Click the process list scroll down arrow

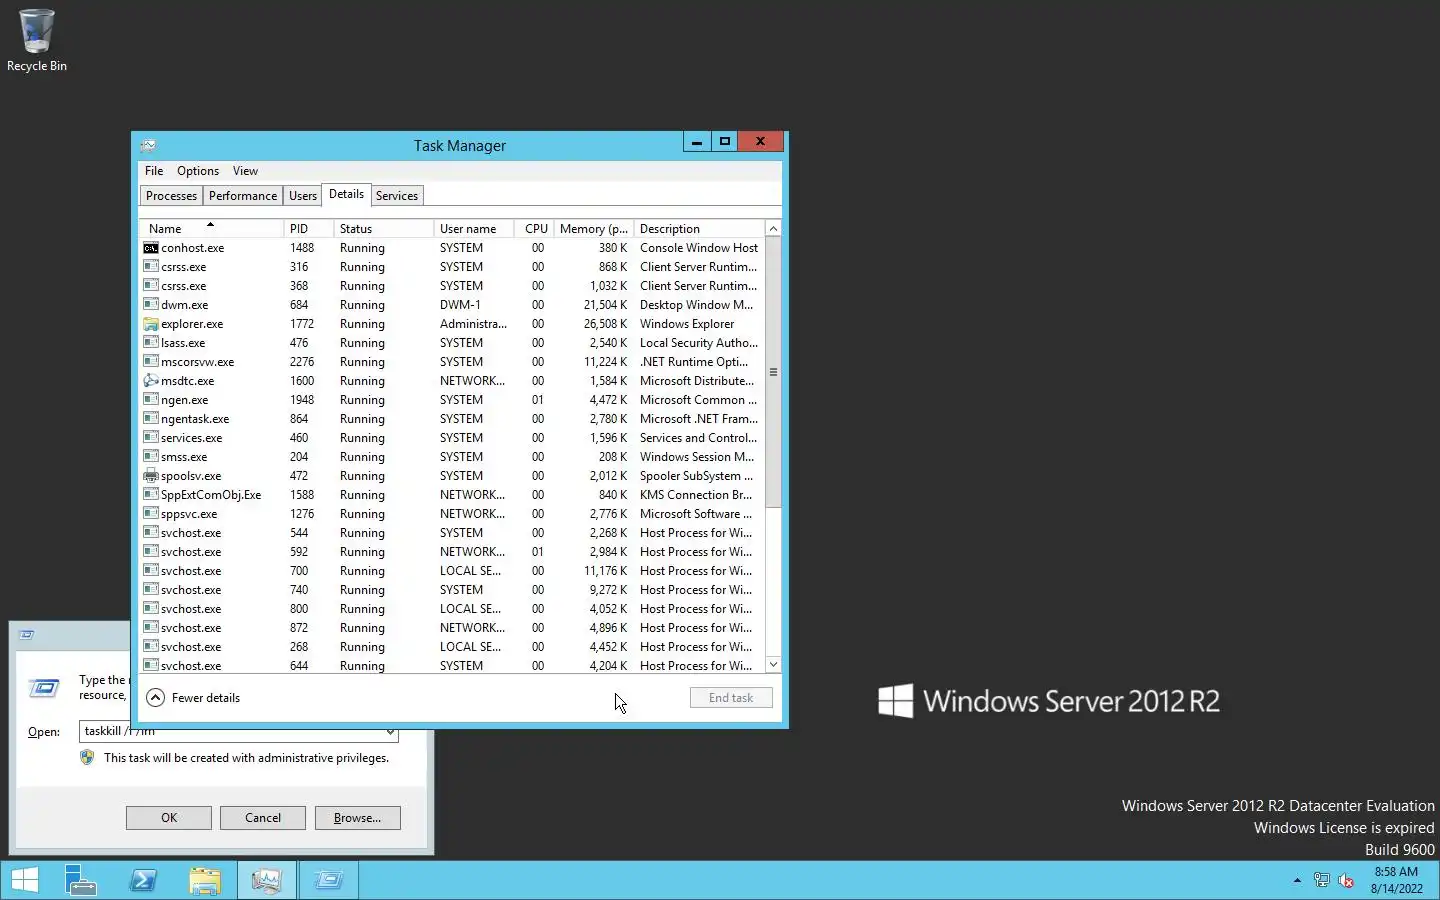[773, 665]
